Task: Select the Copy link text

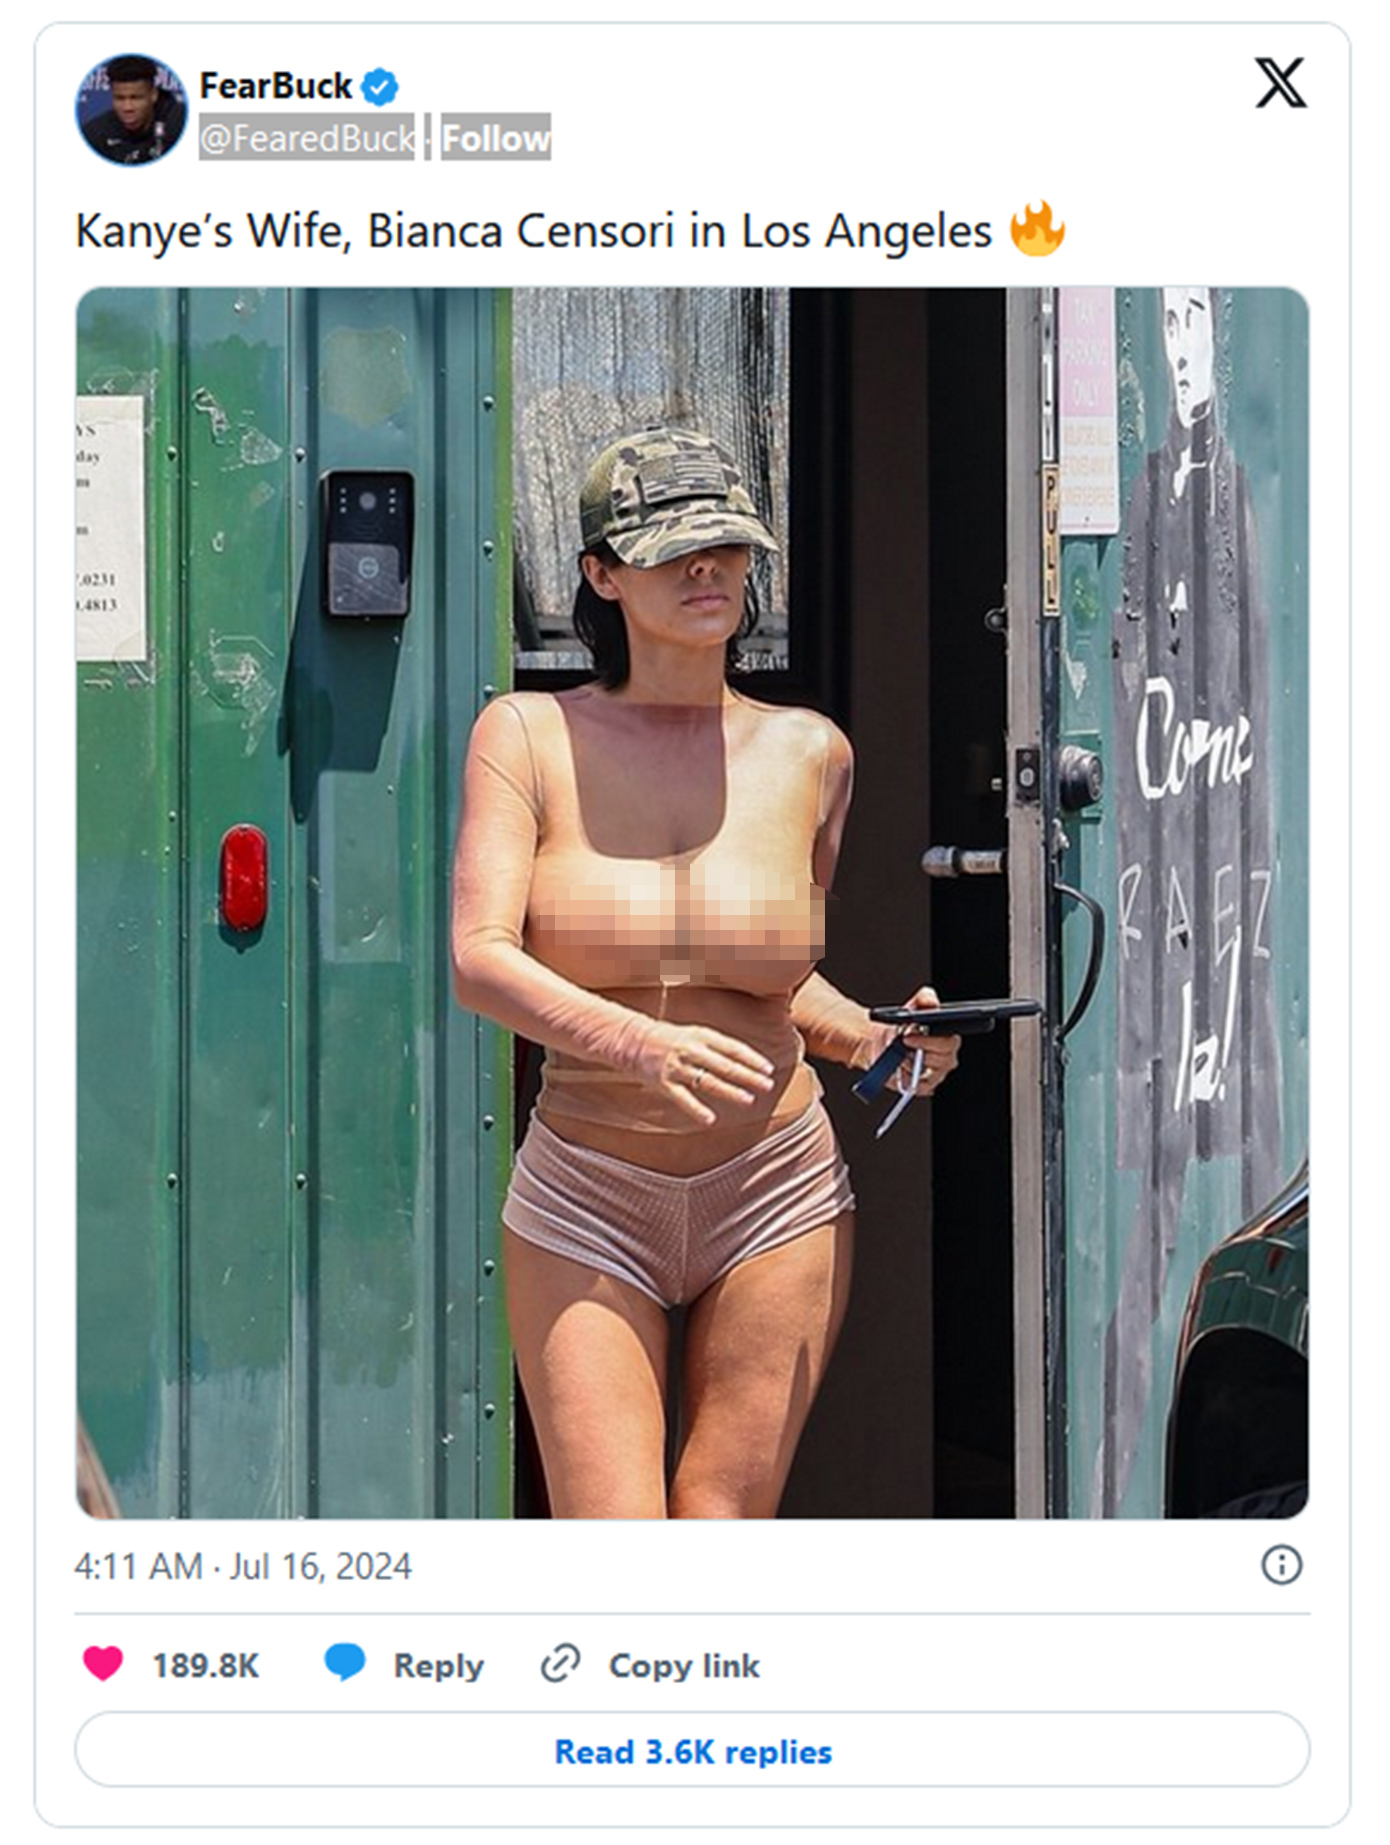Action: pyautogui.click(x=684, y=1665)
